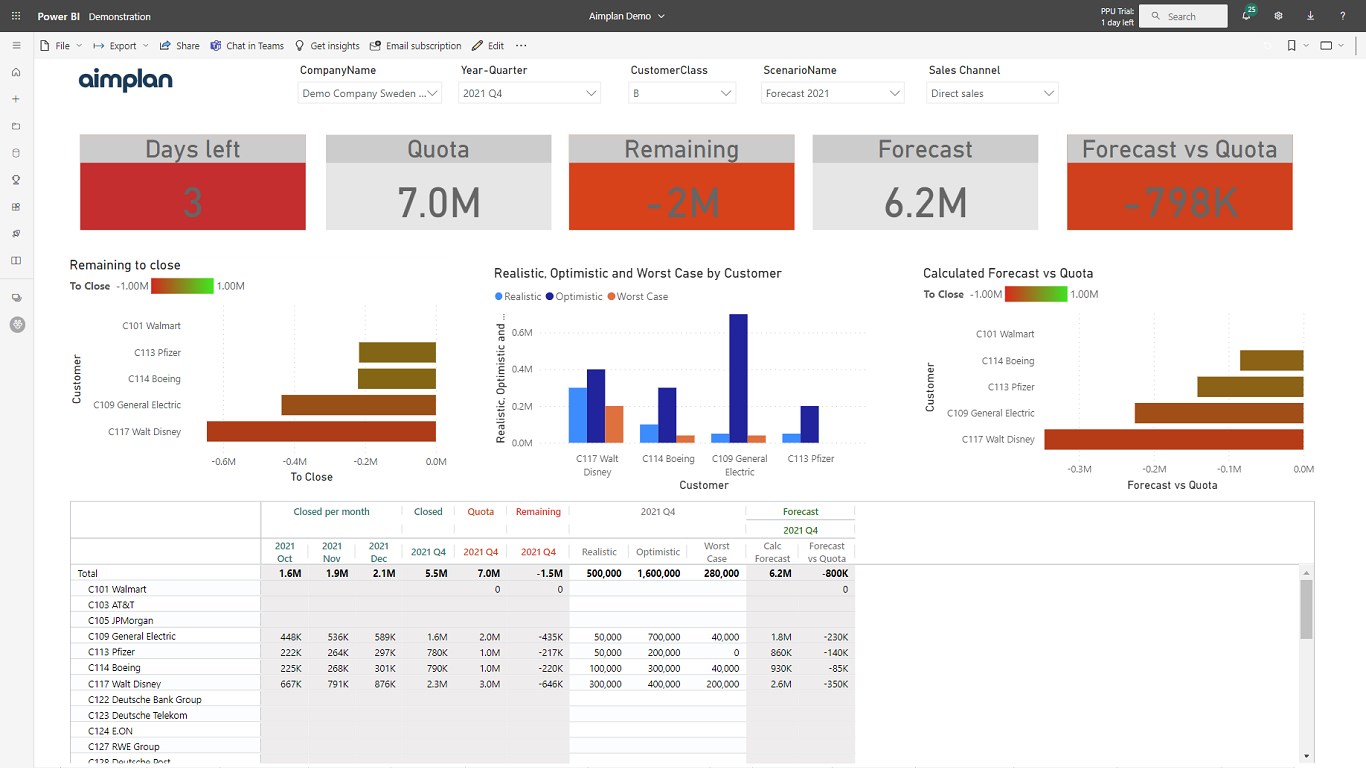1366x768 pixels.
Task: Open the CustomerClass slicer dropdown
Action: pyautogui.click(x=682, y=93)
